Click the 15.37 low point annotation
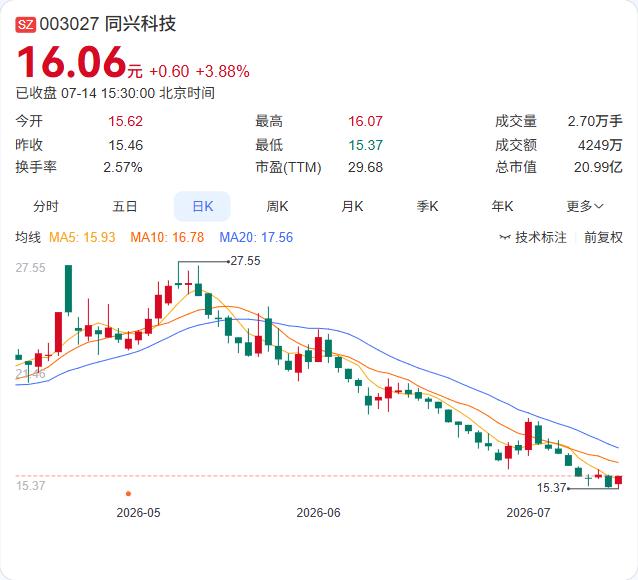This screenshot has height=580, width=638. 551,488
